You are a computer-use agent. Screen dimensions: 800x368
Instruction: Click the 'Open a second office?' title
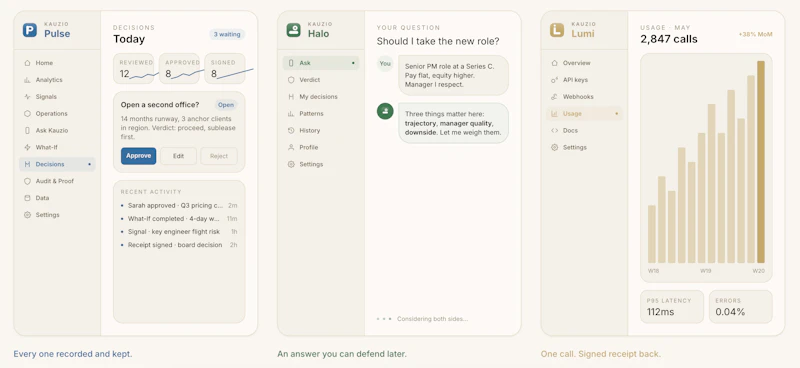pos(160,105)
